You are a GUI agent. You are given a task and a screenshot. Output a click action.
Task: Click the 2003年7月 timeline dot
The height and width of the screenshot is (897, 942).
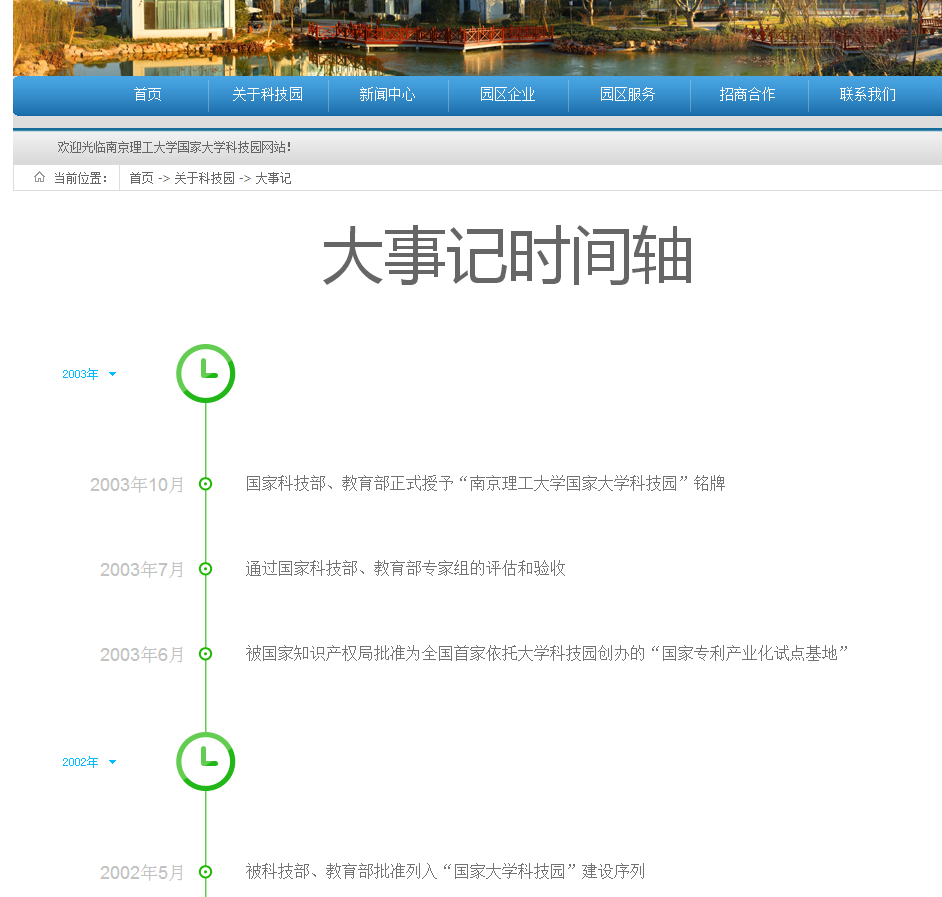[x=206, y=569]
